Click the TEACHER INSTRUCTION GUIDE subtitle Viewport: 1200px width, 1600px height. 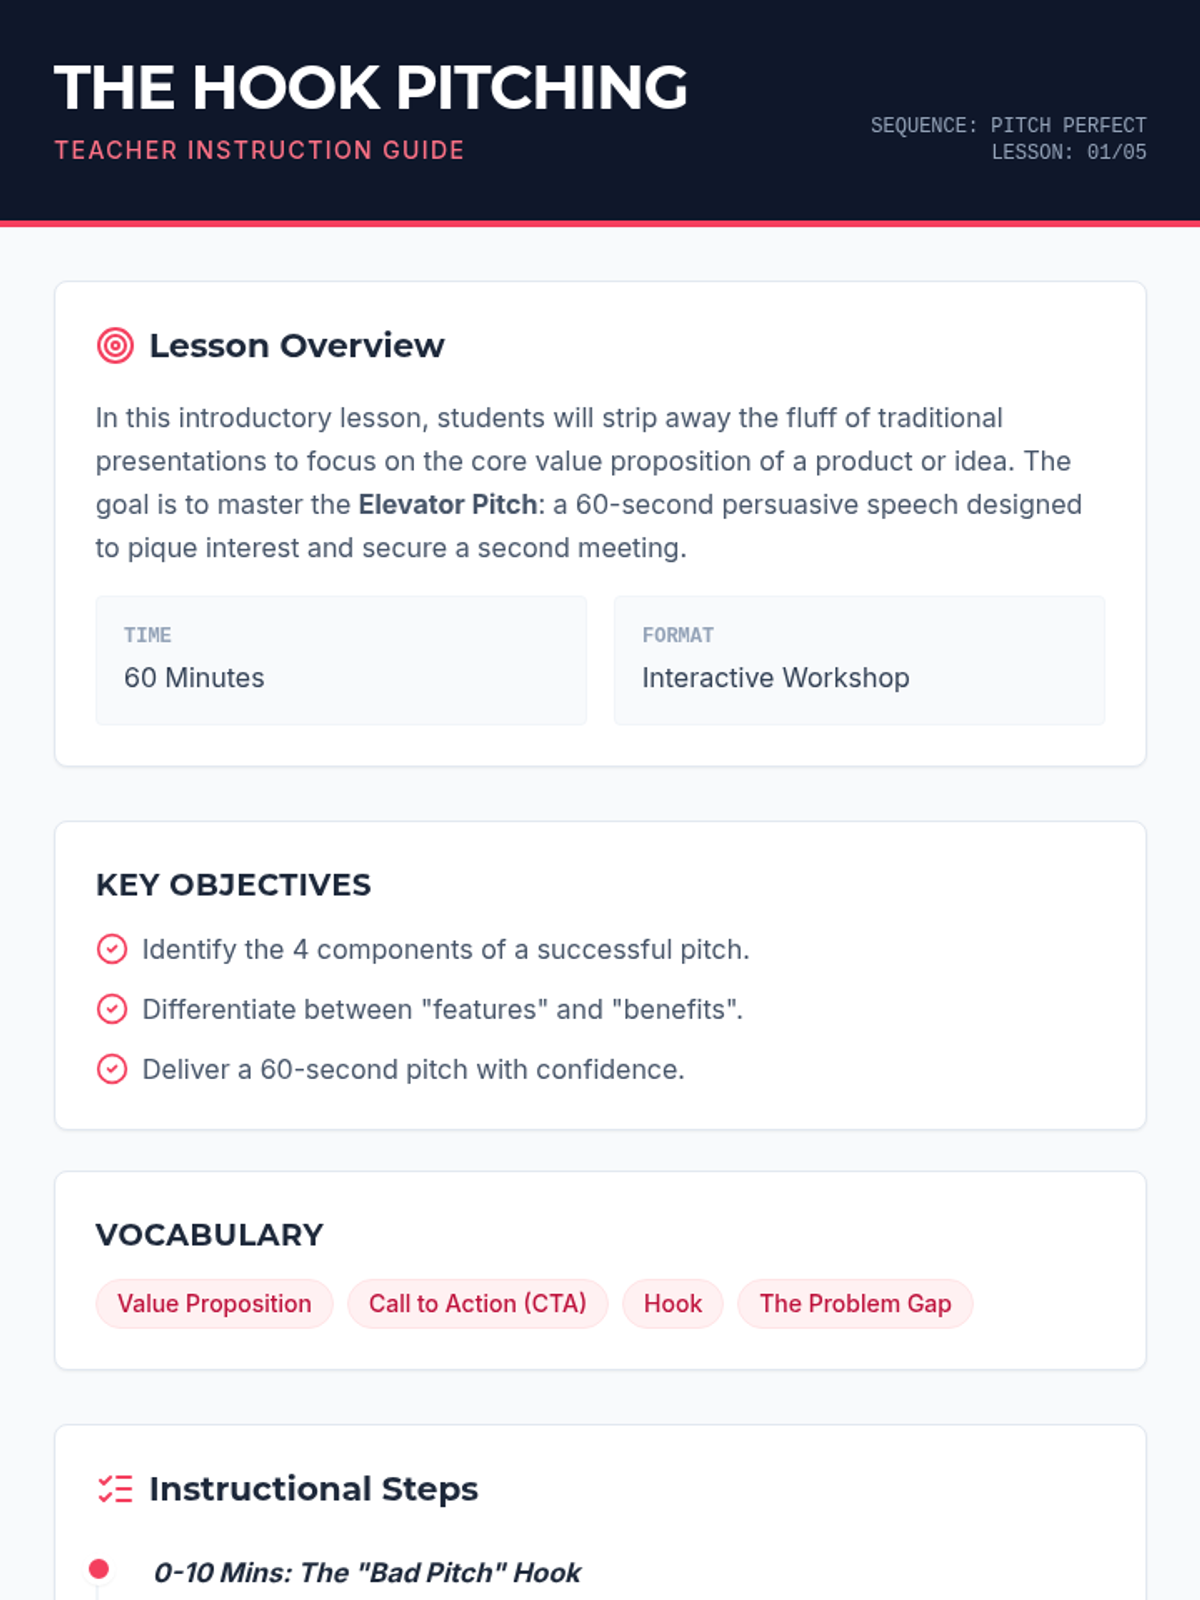coord(259,150)
